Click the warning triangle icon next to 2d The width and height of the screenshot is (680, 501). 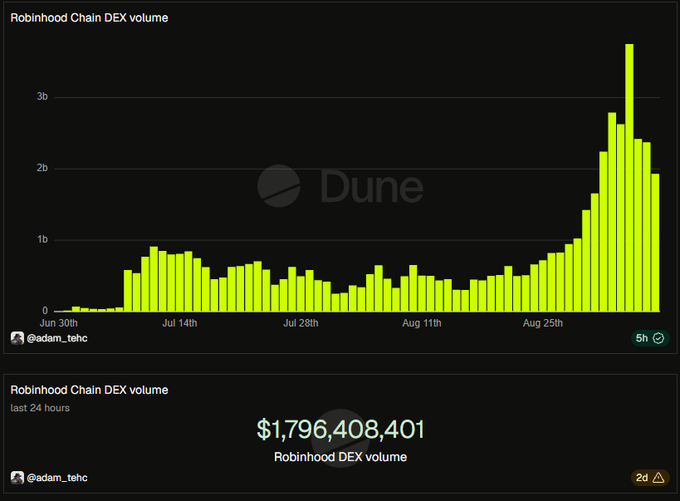pos(658,478)
